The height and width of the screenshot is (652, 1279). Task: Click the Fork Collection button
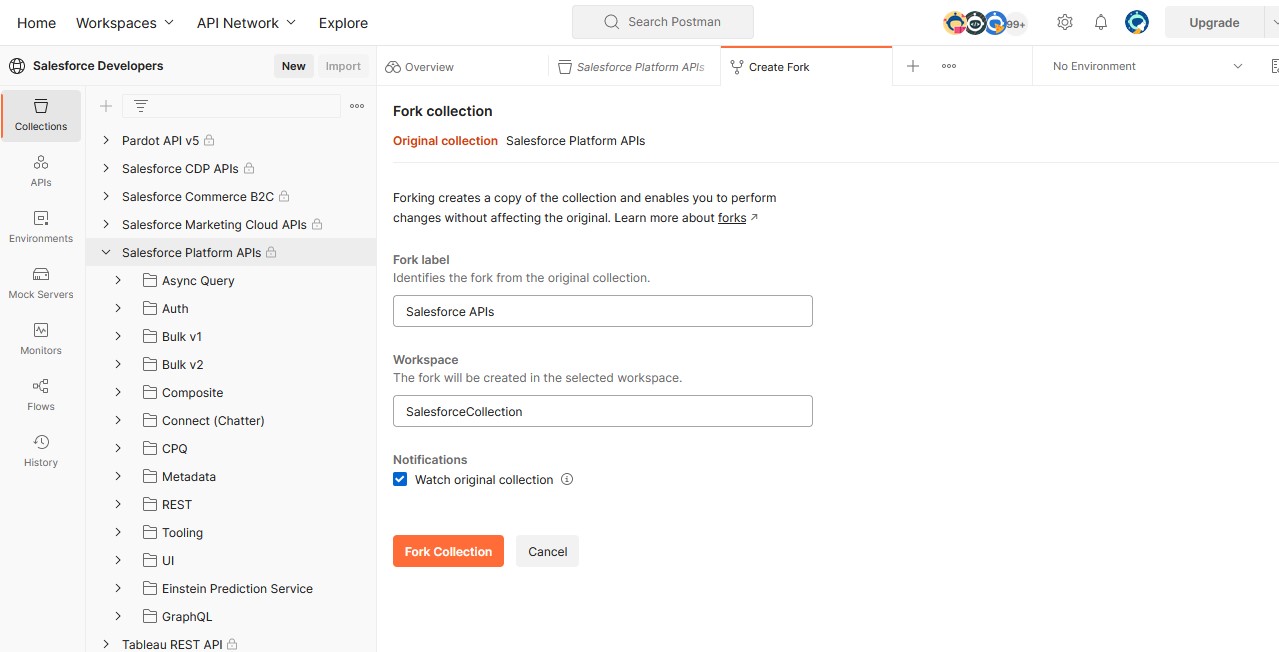[x=448, y=551]
